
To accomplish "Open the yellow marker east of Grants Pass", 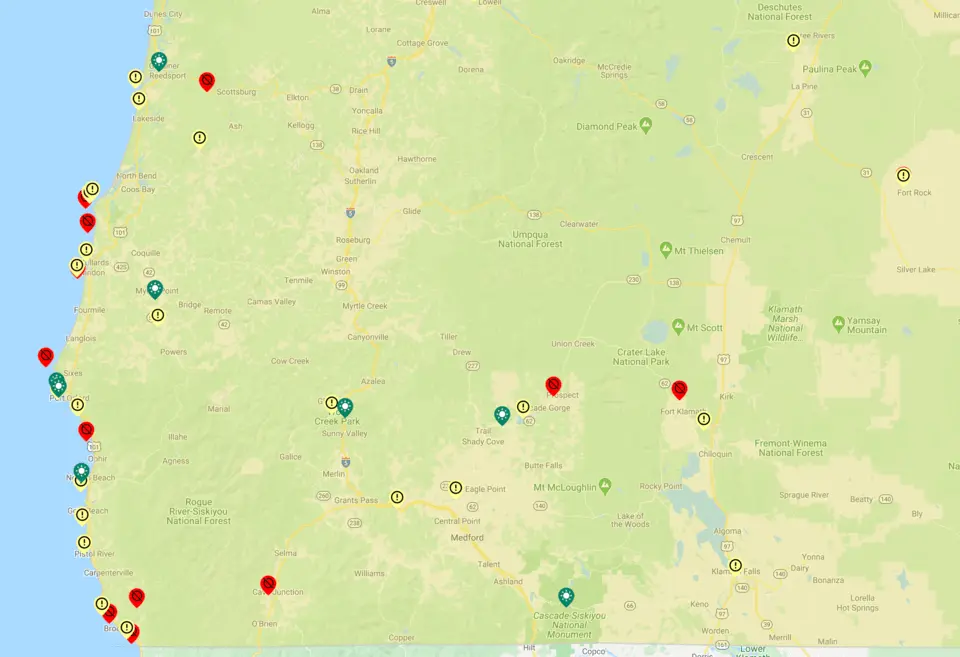I will pos(397,497).
